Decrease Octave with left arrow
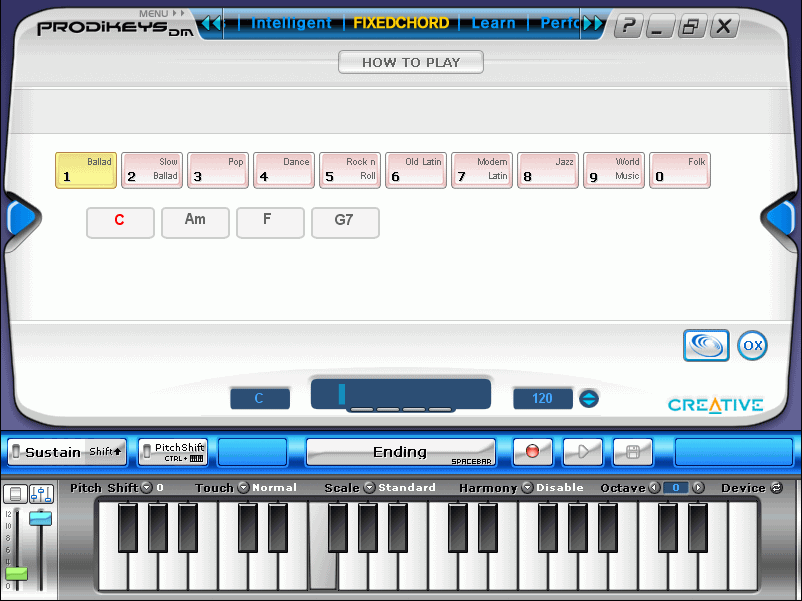Screen dimensions: 802x601 [x=654, y=487]
